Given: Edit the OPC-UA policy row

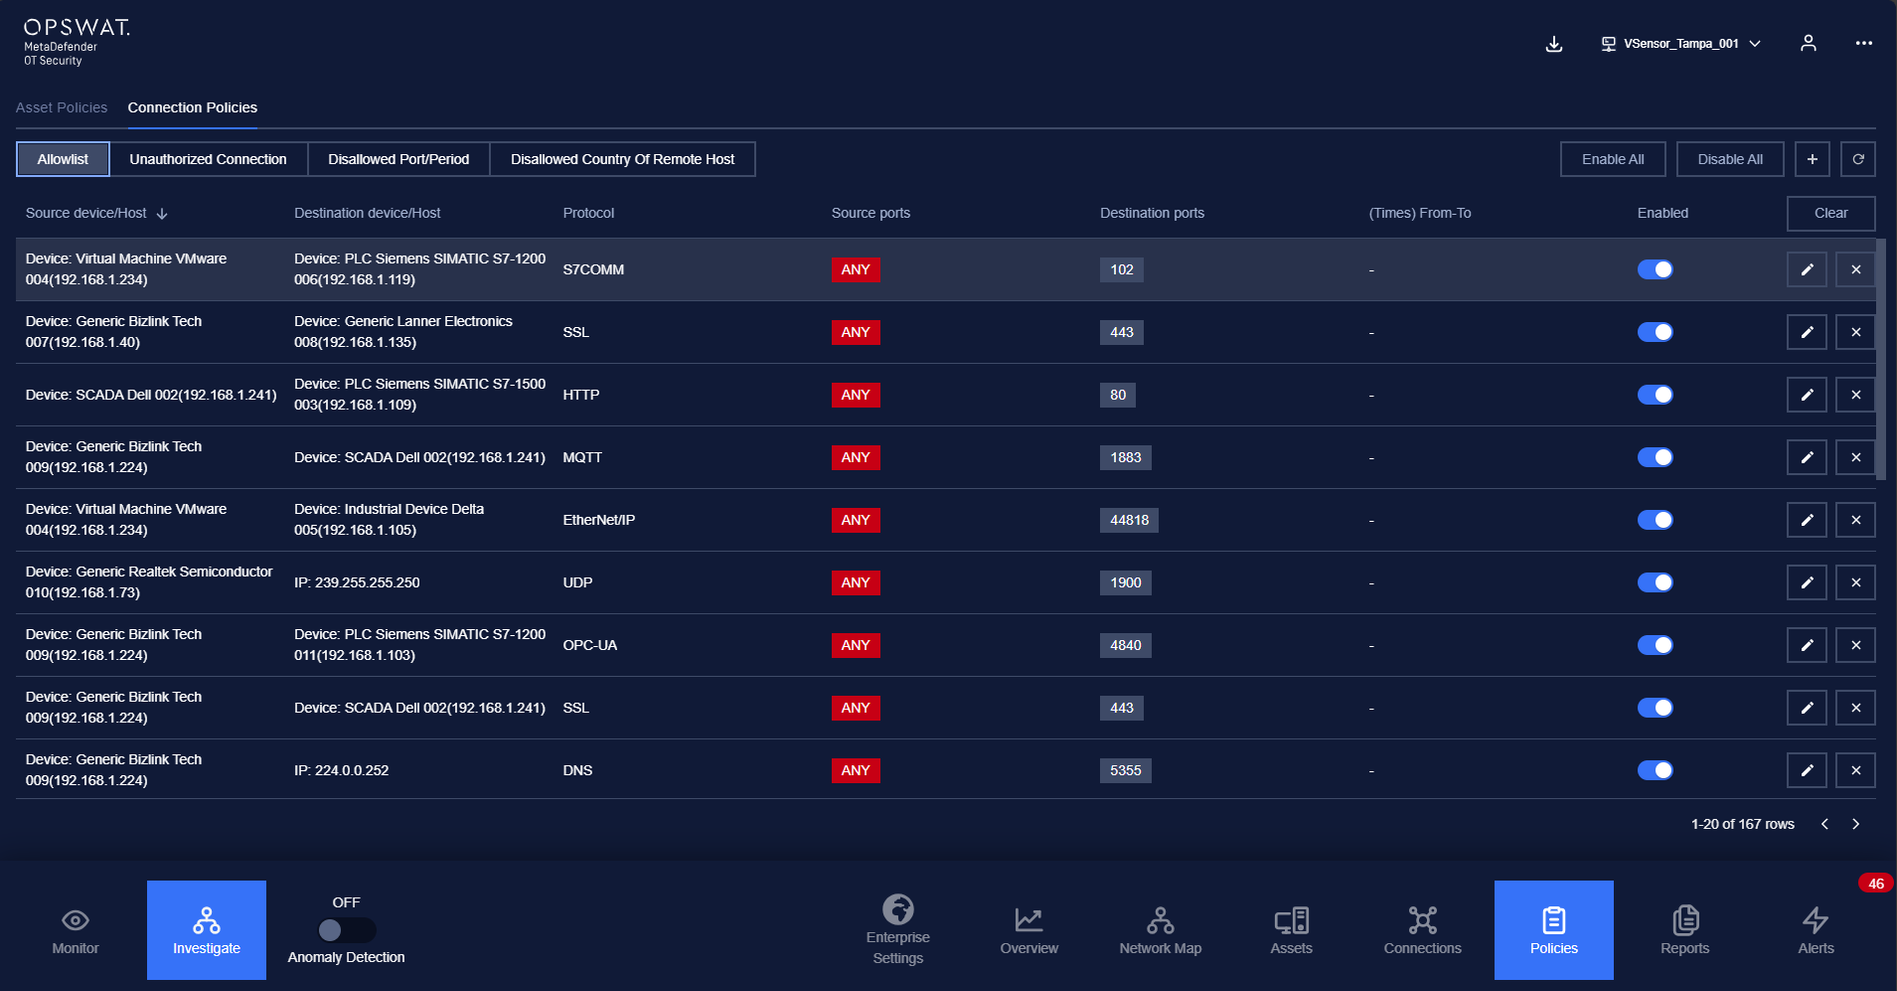Looking at the screenshot, I should 1807,645.
